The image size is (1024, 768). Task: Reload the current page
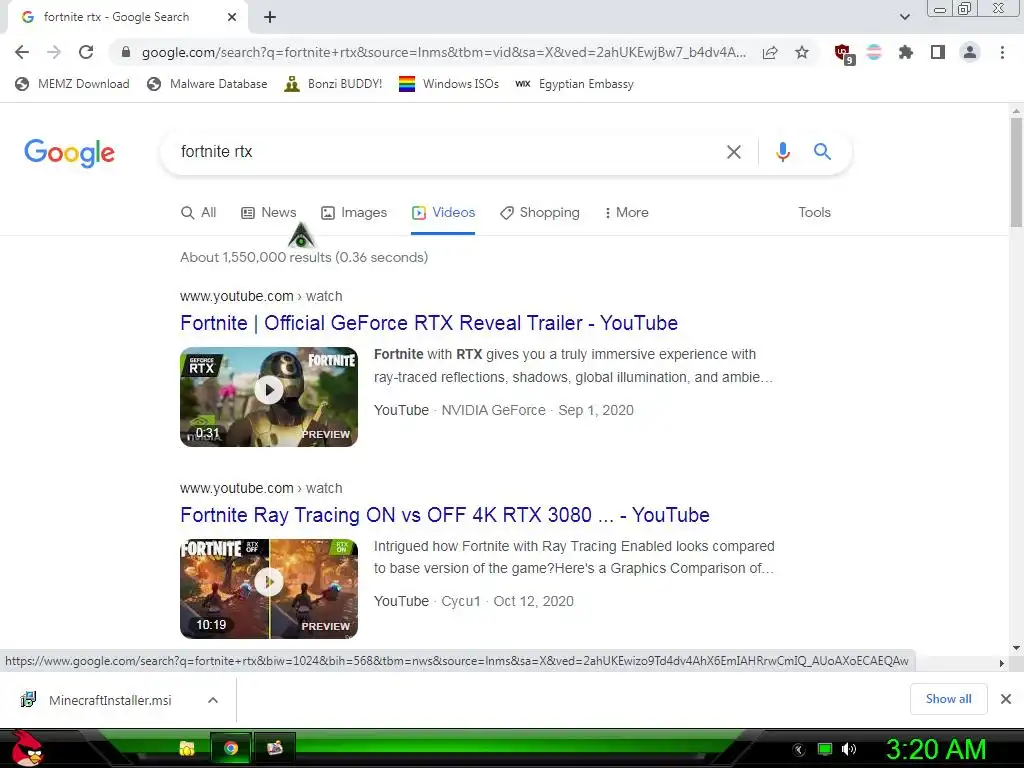click(86, 52)
